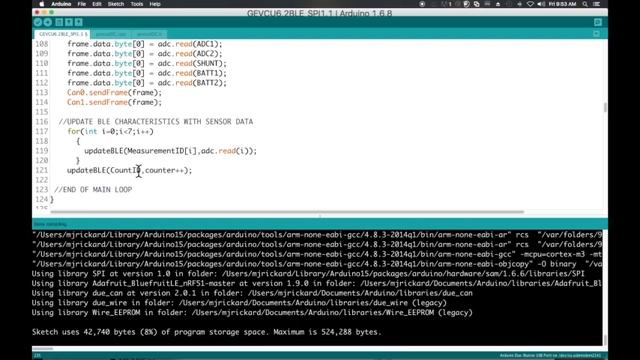Open the Tools menu
This screenshot has height=360, width=640.
tap(137, 4)
